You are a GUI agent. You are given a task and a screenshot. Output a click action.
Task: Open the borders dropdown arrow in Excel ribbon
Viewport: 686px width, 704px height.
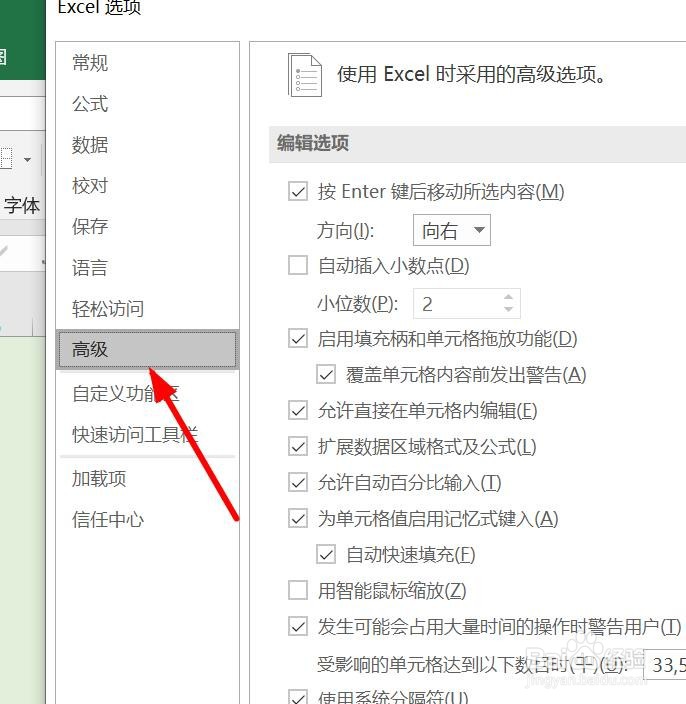pyautogui.click(x=27, y=160)
